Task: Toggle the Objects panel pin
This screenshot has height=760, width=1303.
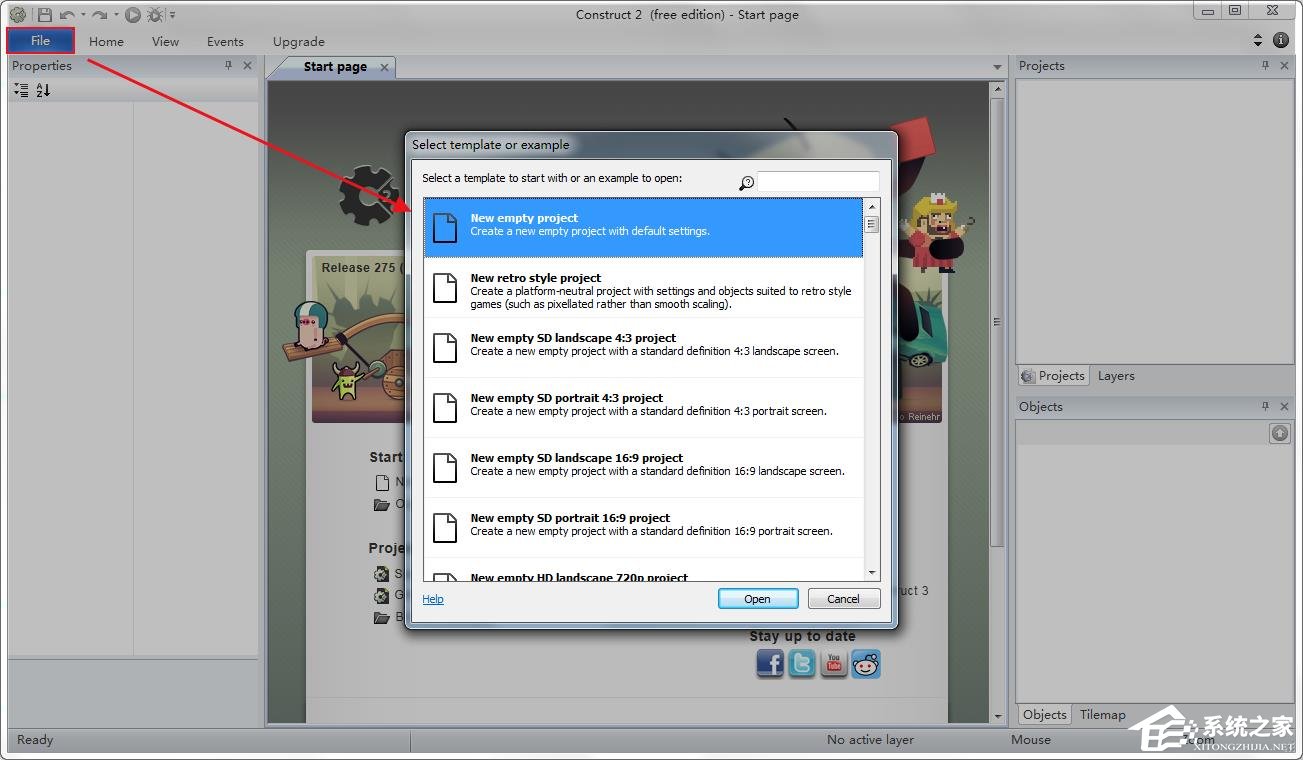Action: pos(1265,407)
